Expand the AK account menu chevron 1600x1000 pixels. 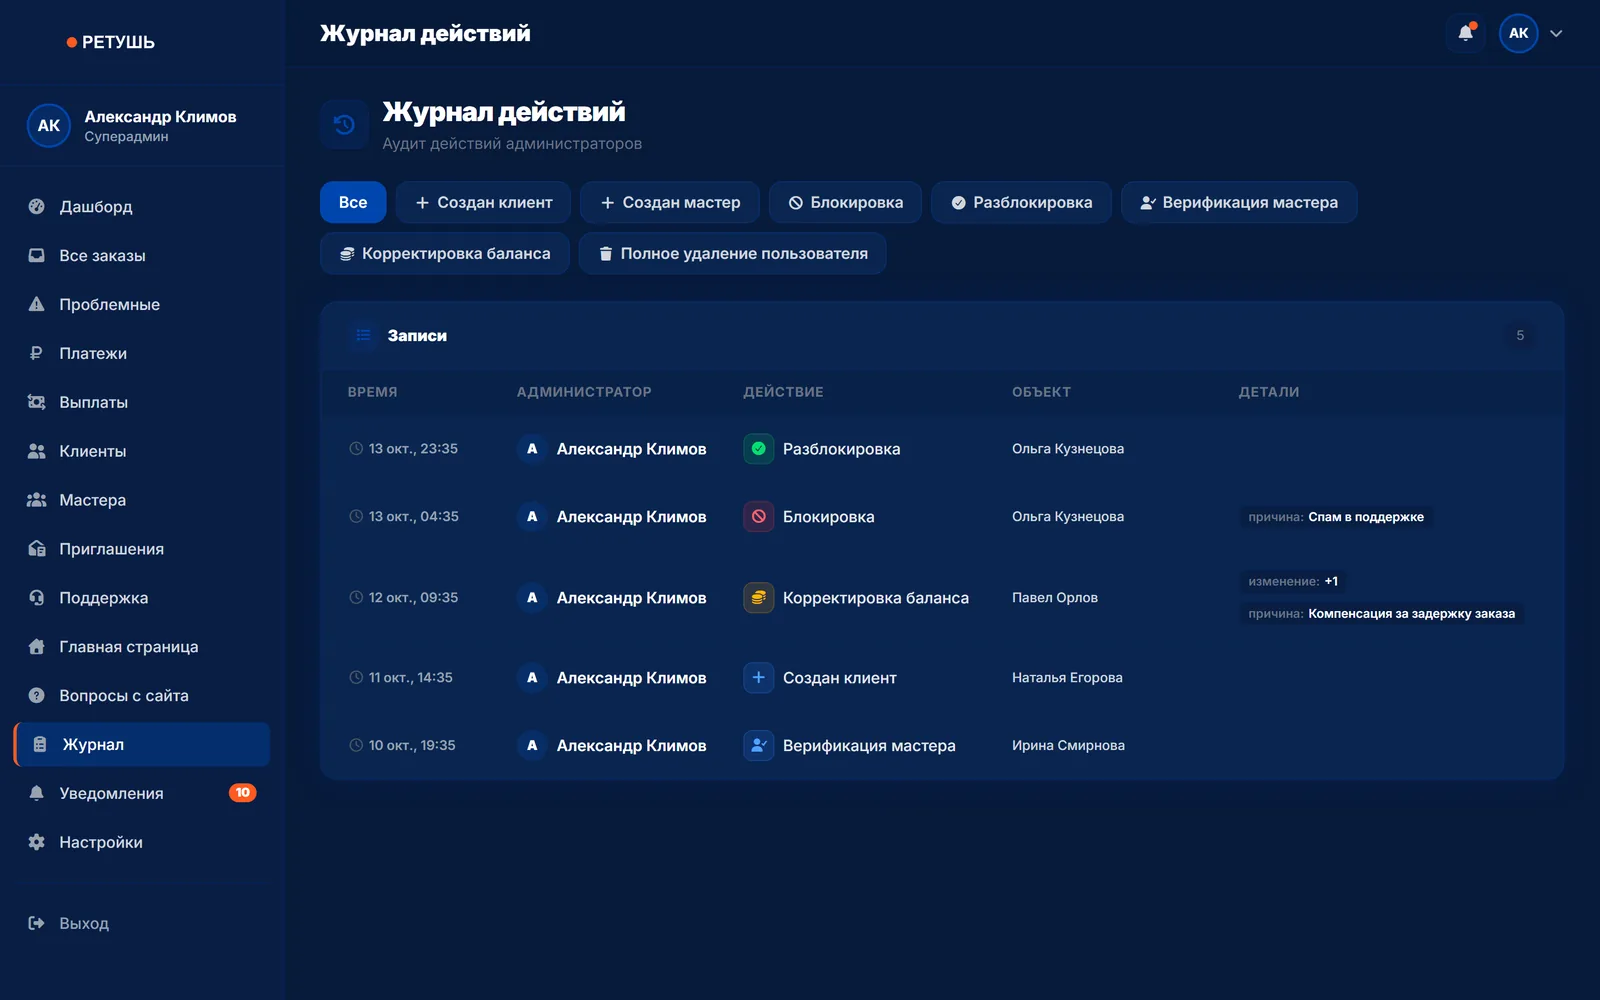coord(1556,33)
